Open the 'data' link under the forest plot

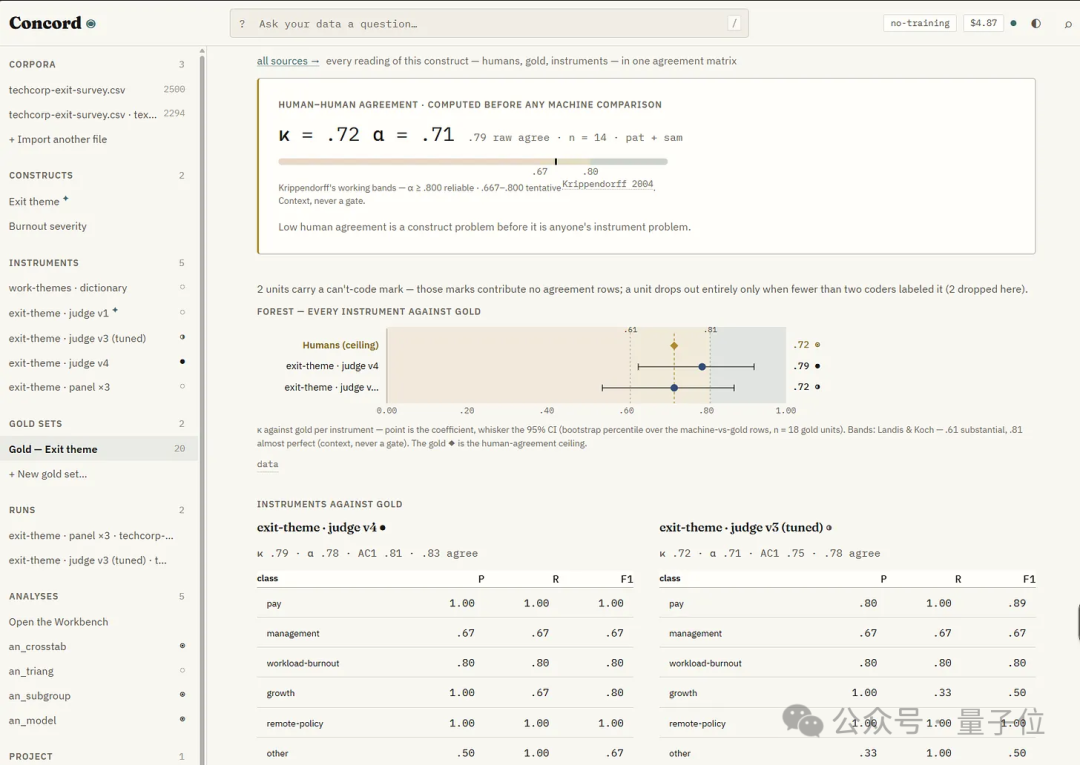pyautogui.click(x=268, y=464)
